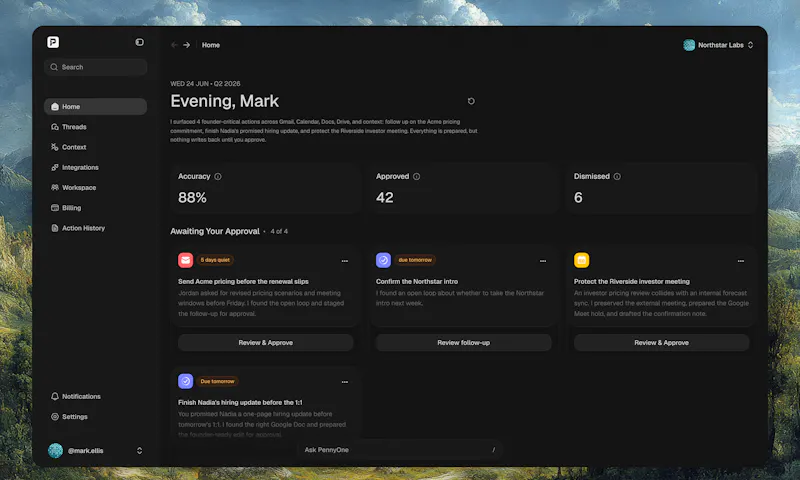The height and width of the screenshot is (480, 800).
Task: Open more options on Nadia hiring card
Action: pos(345,382)
